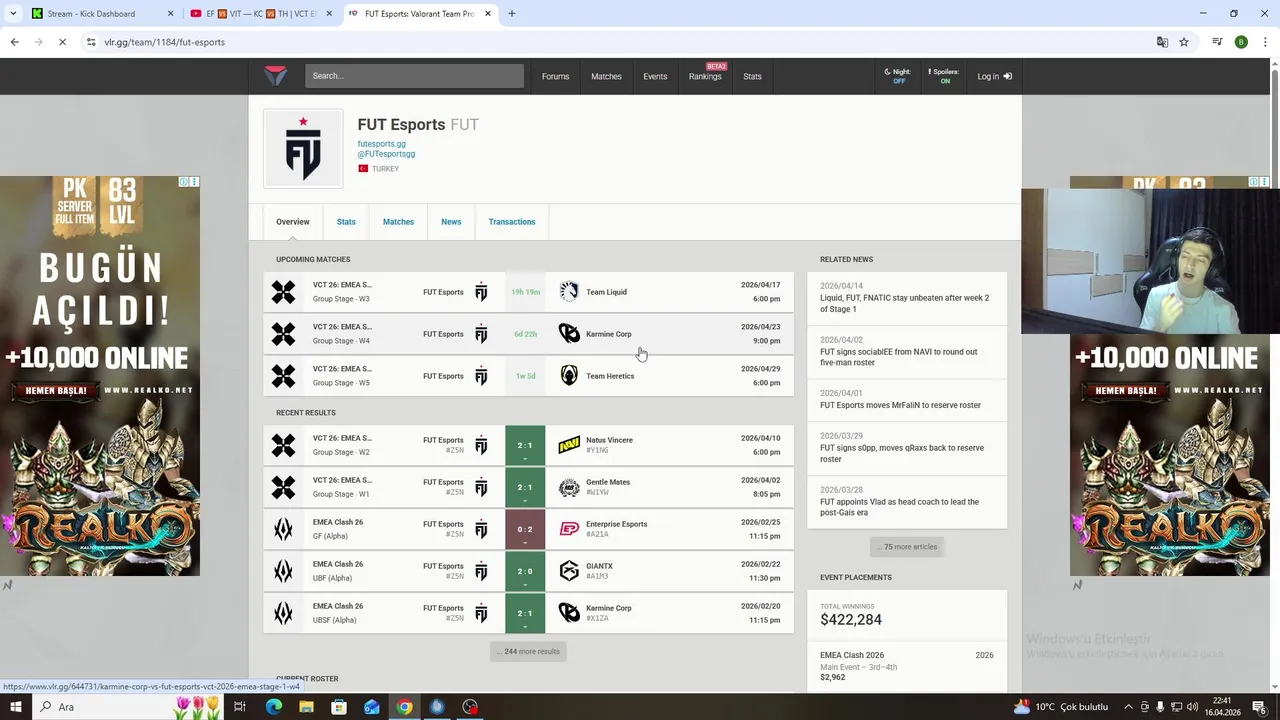Expand the 244 more results list

click(x=528, y=651)
